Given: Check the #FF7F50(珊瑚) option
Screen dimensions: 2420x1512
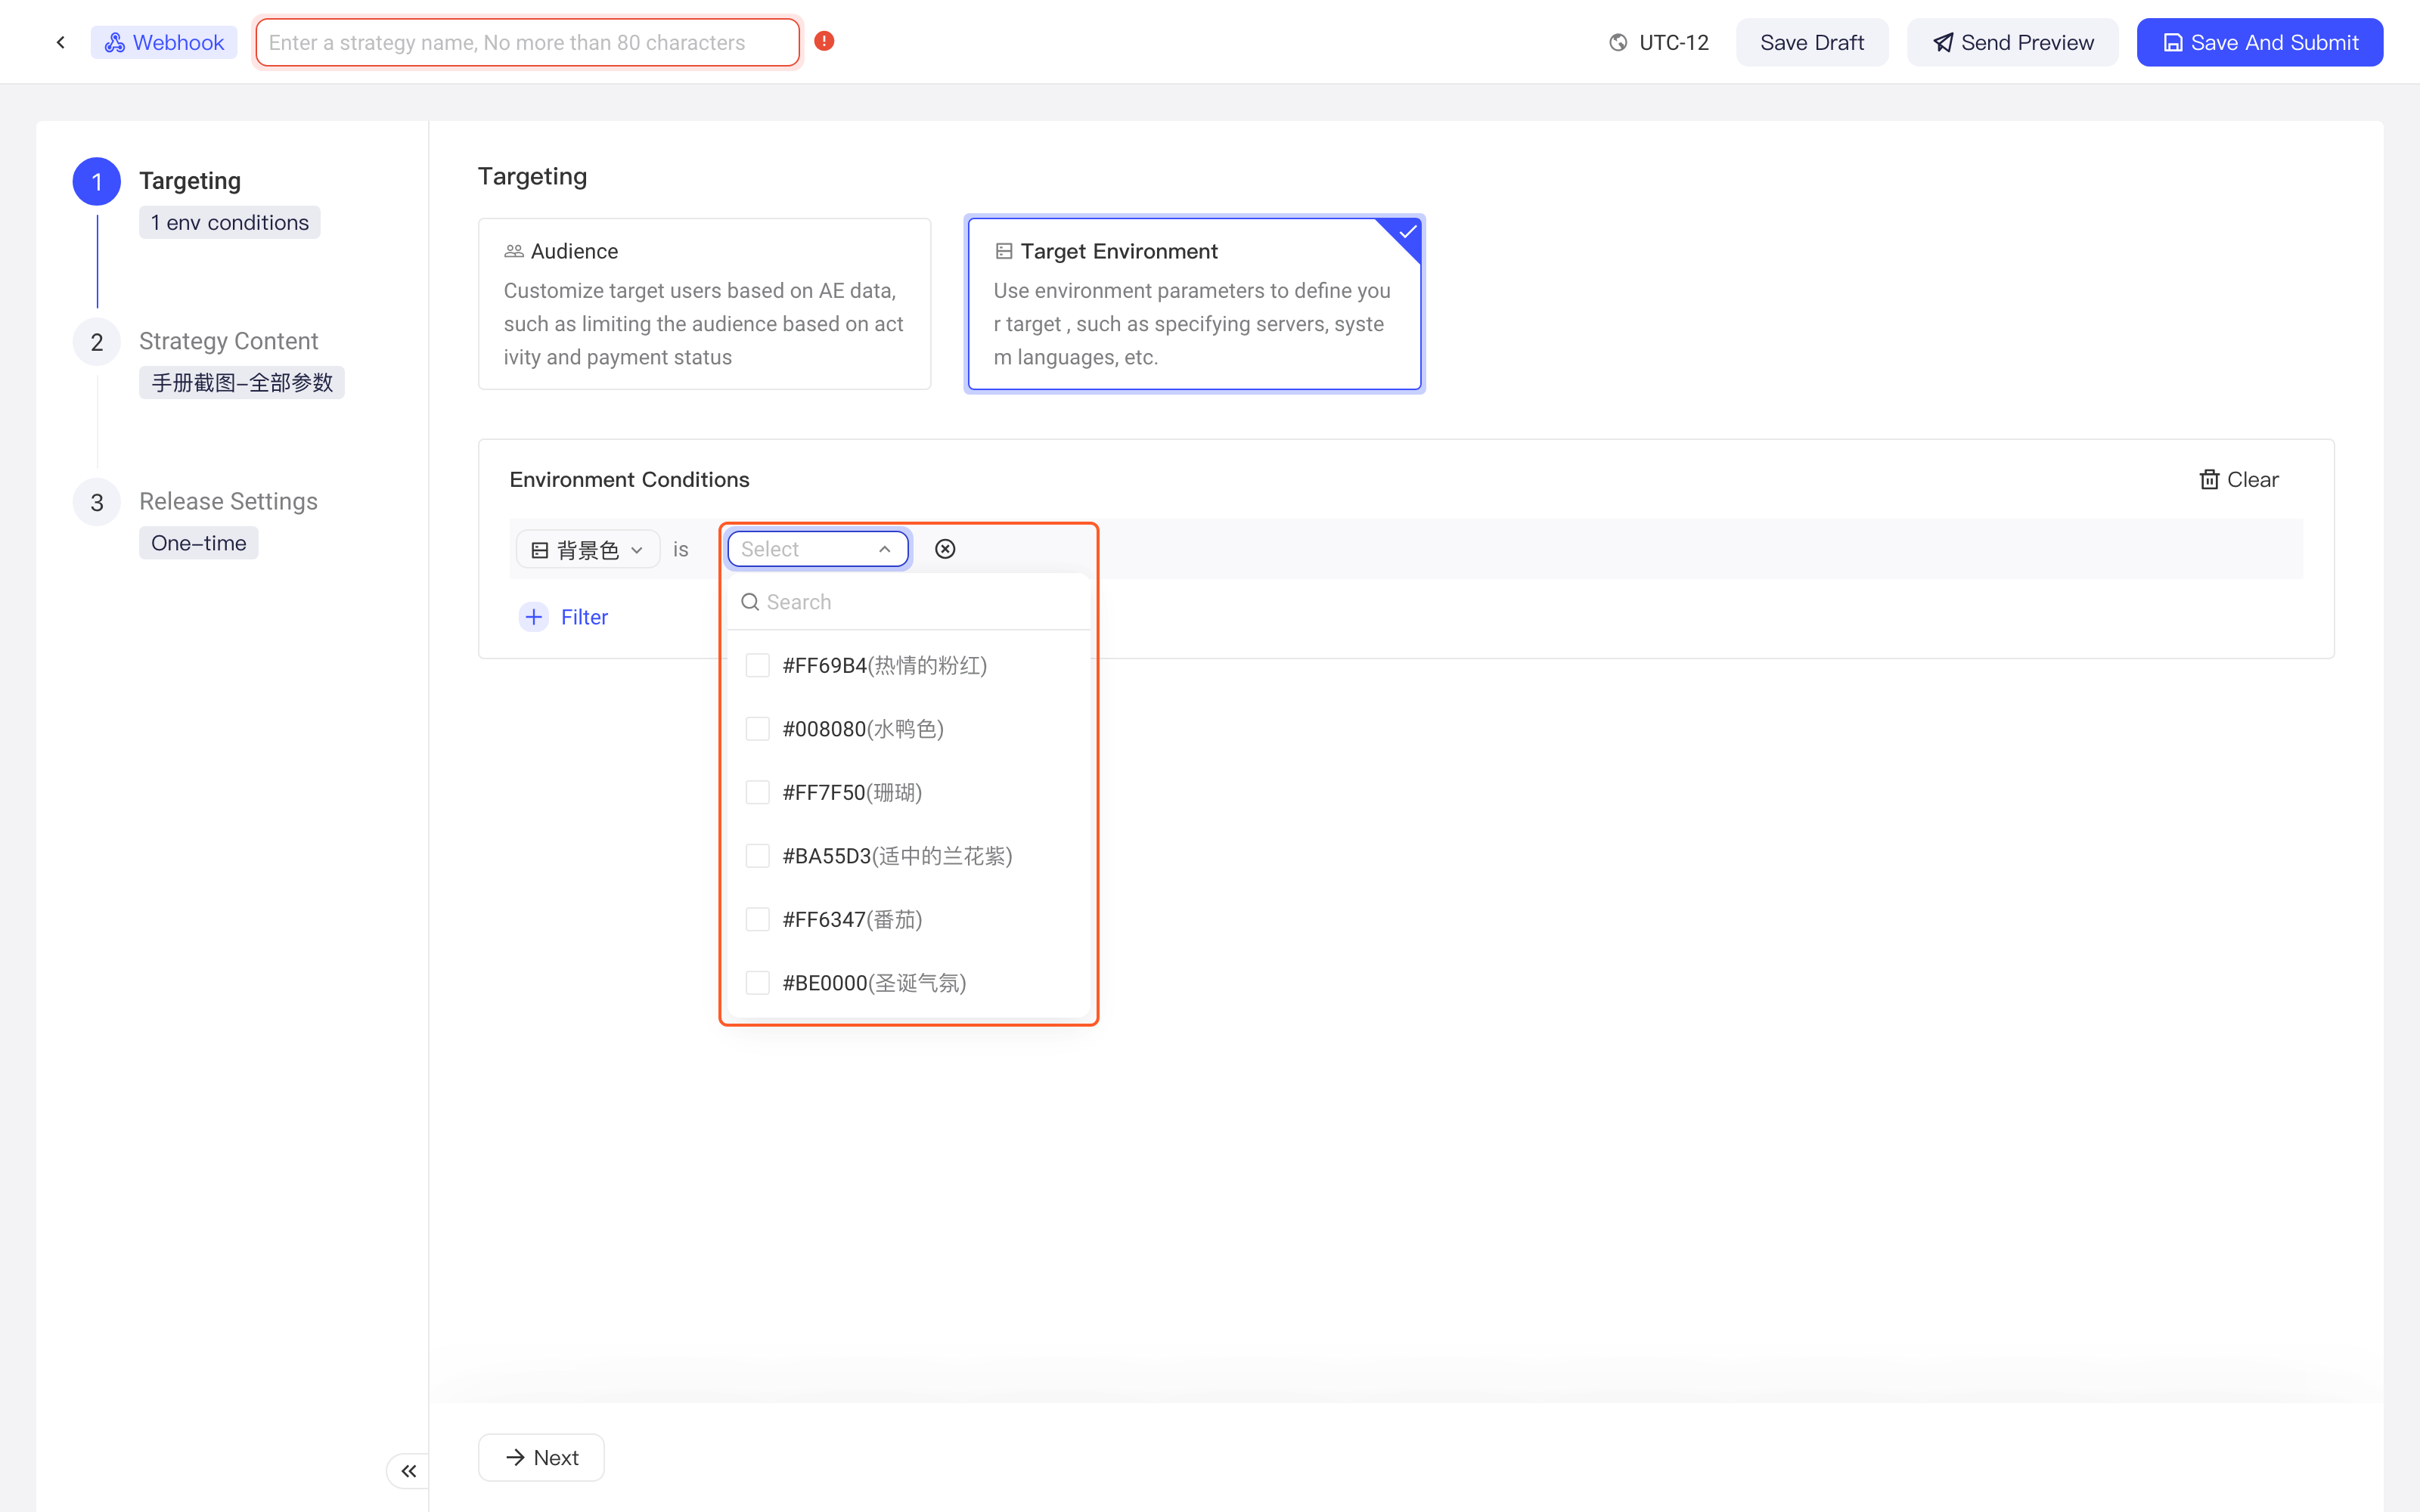Looking at the screenshot, I should 758,792.
